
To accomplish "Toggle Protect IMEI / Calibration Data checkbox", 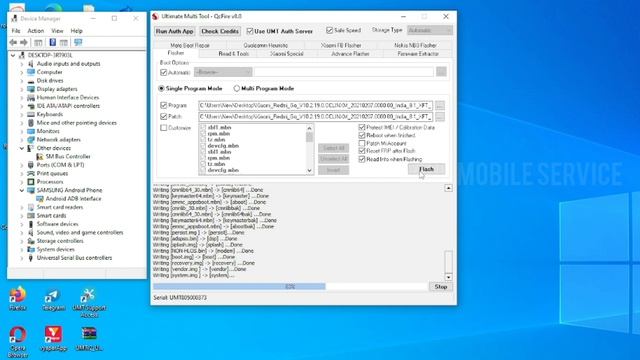I will tap(362, 127).
